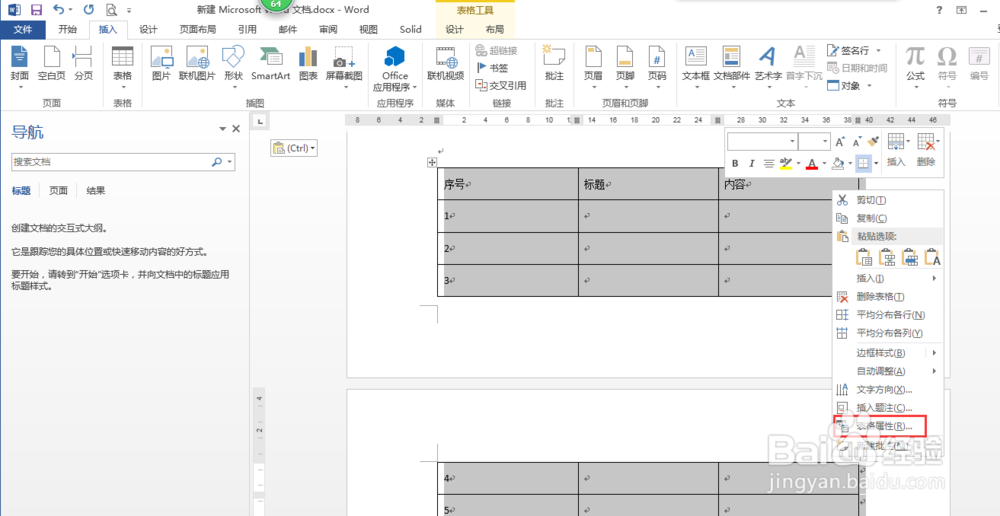The height and width of the screenshot is (516, 1000).
Task: Open the Table (表格) insert button
Action: pyautogui.click(x=122, y=68)
